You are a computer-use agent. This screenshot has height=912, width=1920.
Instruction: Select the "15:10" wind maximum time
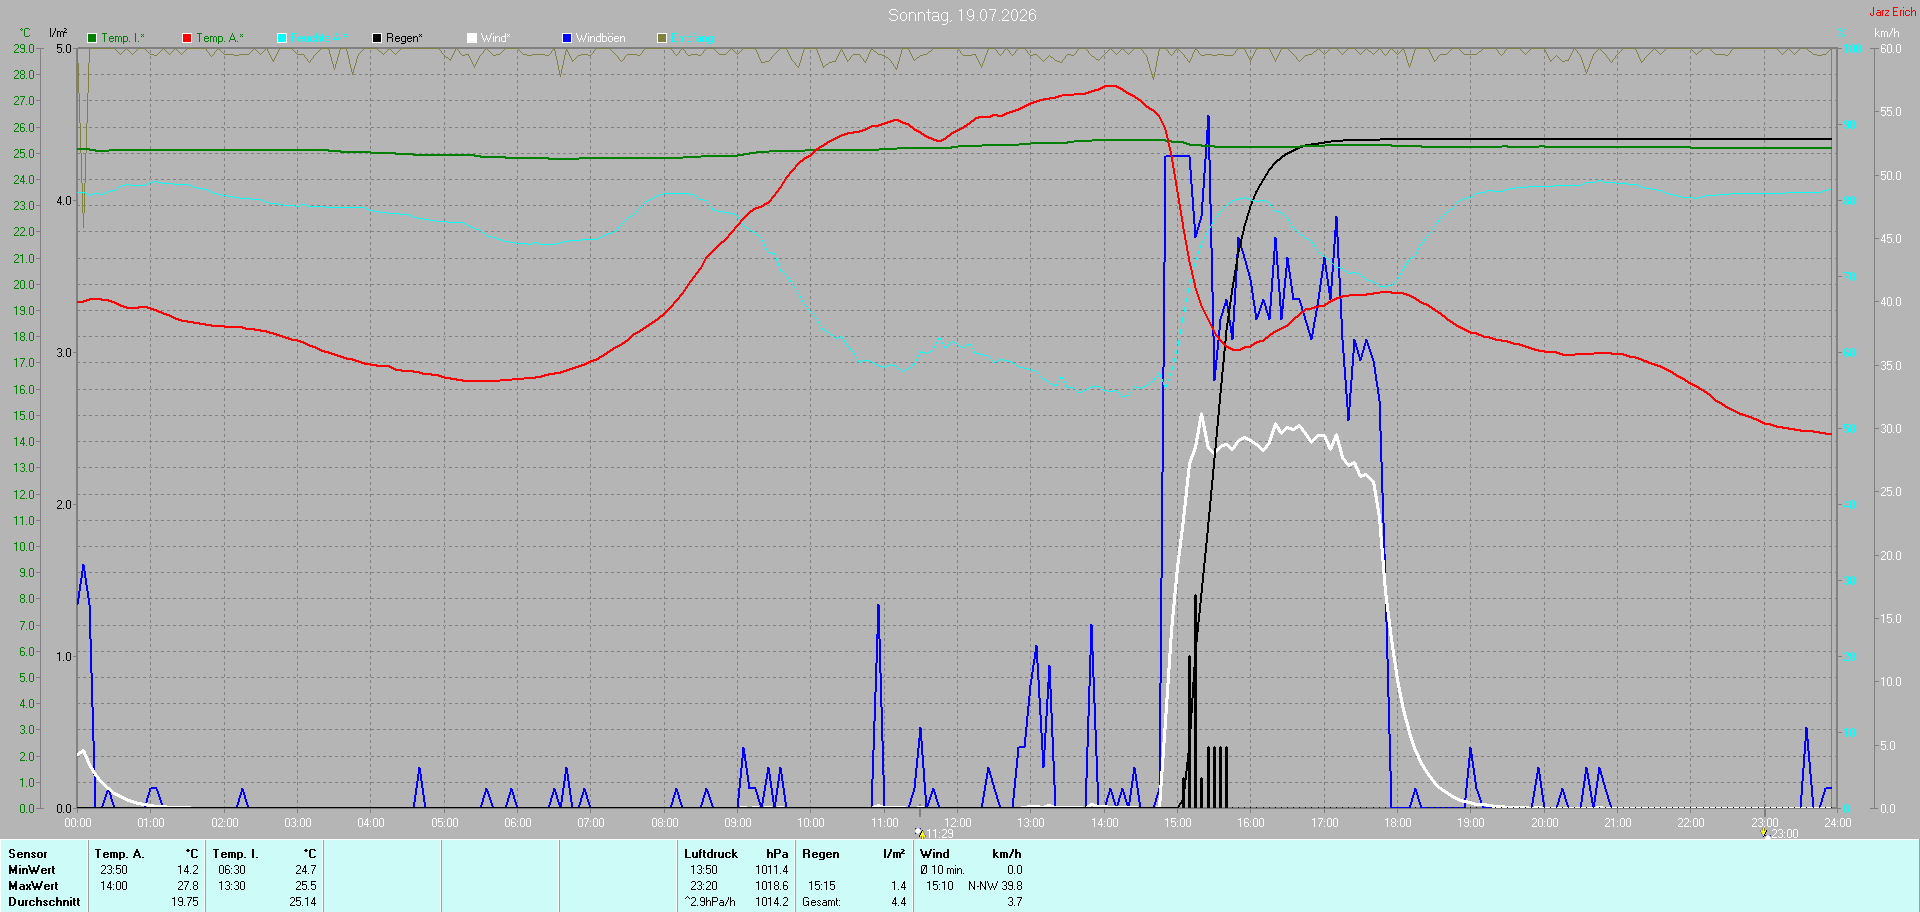[940, 886]
